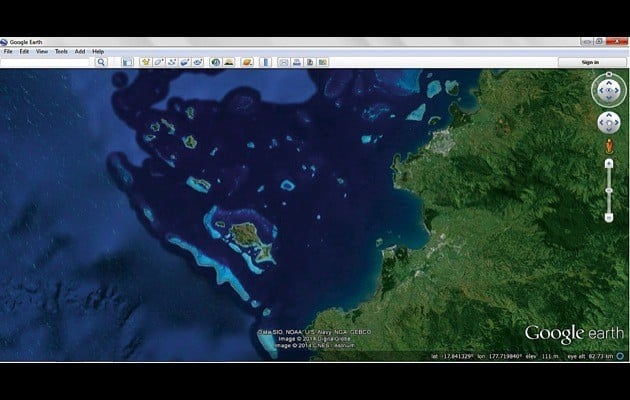Click look-right arrow on the eye joystick
Viewport: 630px width, 400px height.
tap(617, 91)
